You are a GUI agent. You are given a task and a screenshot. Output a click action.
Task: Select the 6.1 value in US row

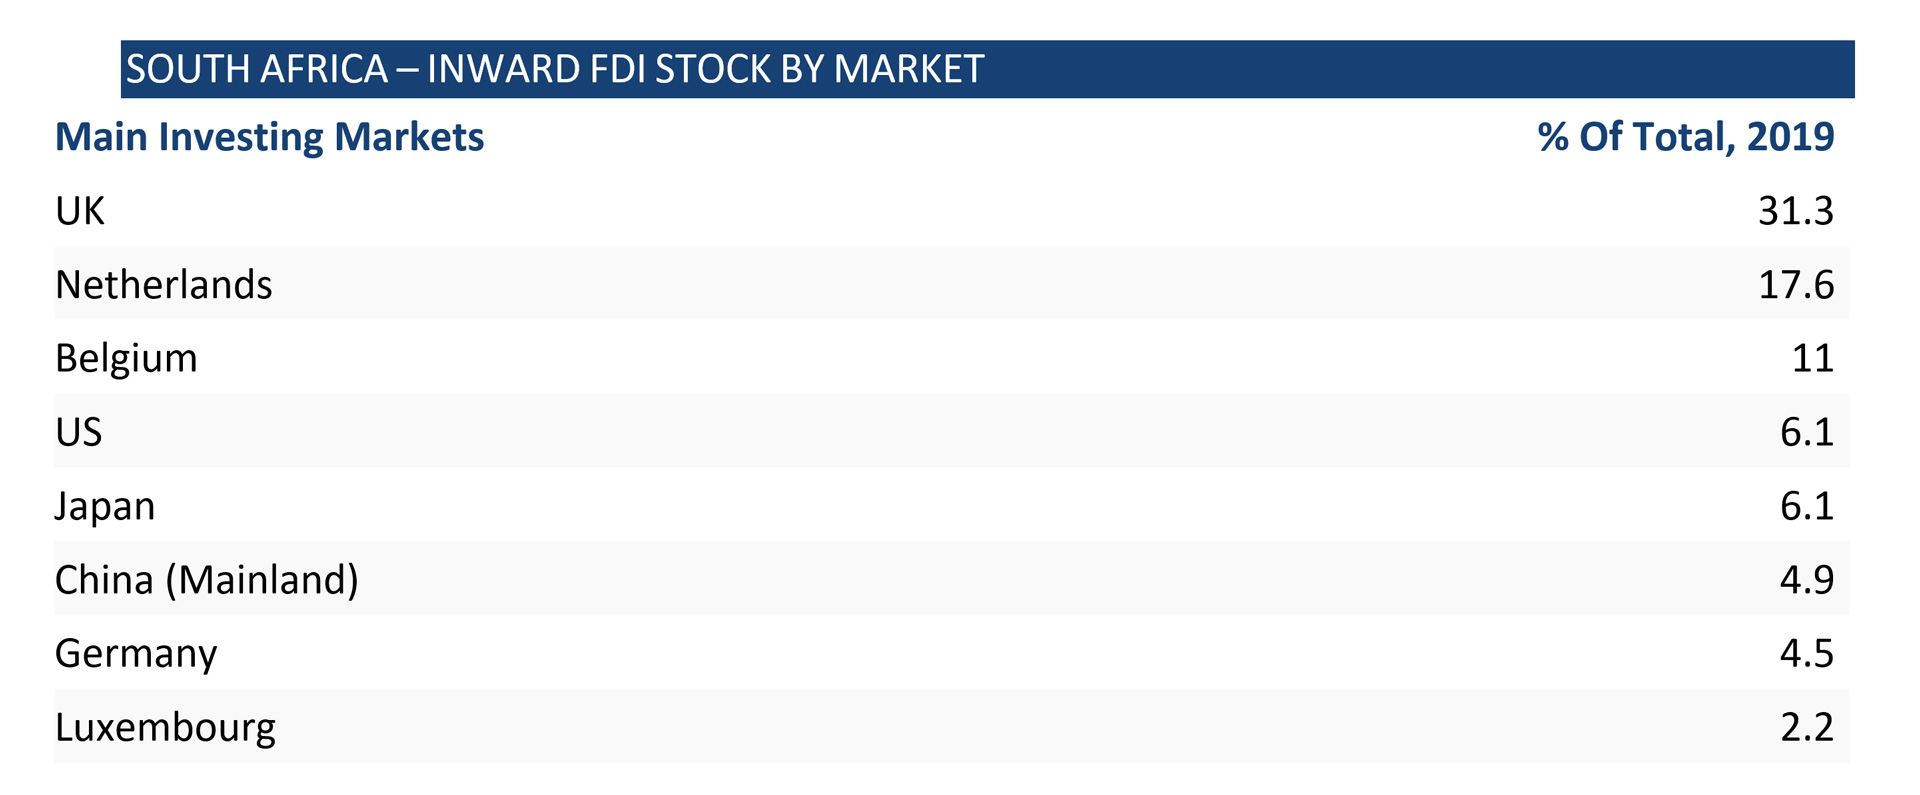click(1806, 432)
